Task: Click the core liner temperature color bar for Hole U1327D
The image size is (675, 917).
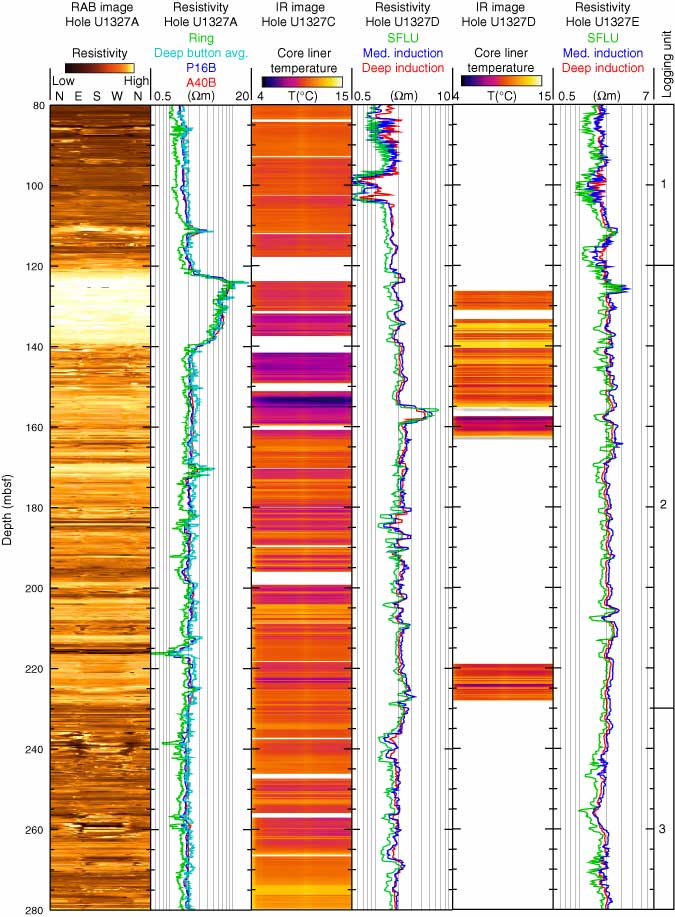Action: point(502,81)
